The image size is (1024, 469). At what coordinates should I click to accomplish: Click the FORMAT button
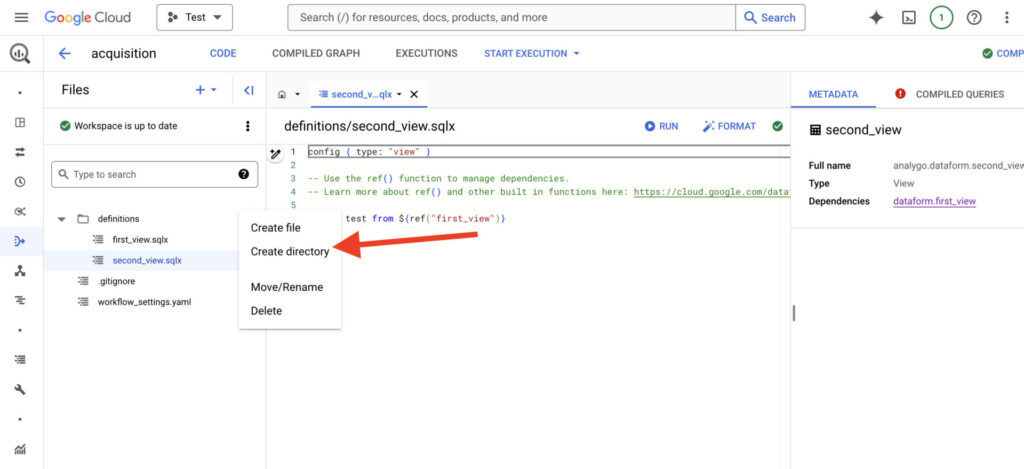729,126
